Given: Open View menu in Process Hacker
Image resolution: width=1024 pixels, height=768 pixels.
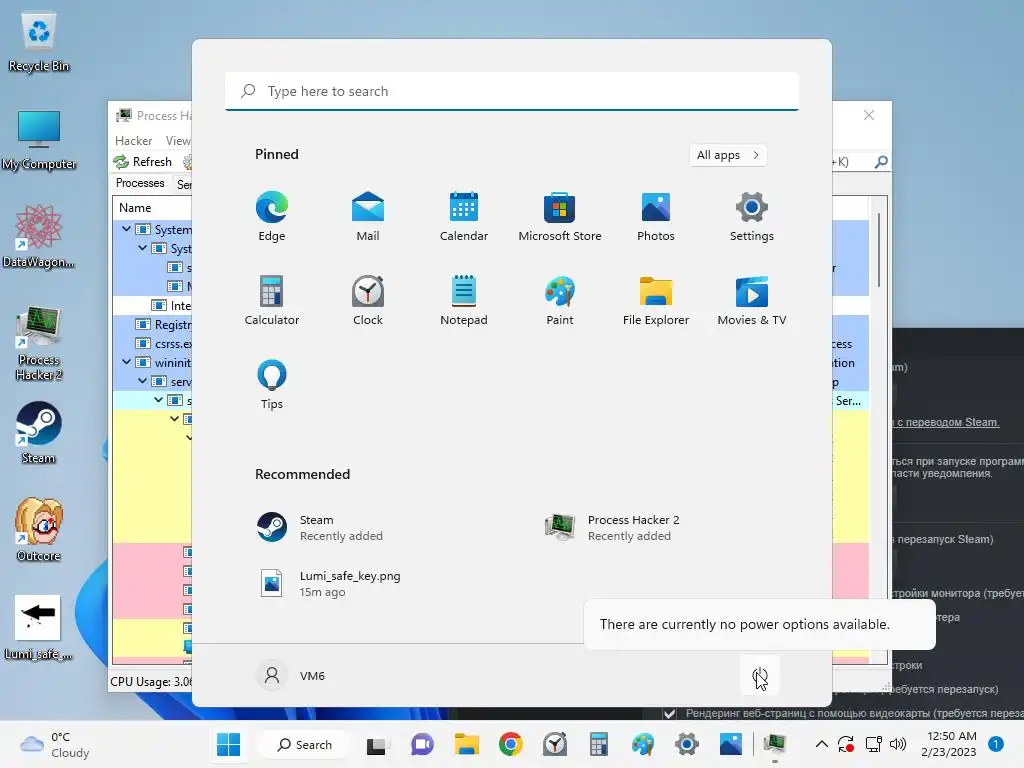Looking at the screenshot, I should [x=177, y=141].
